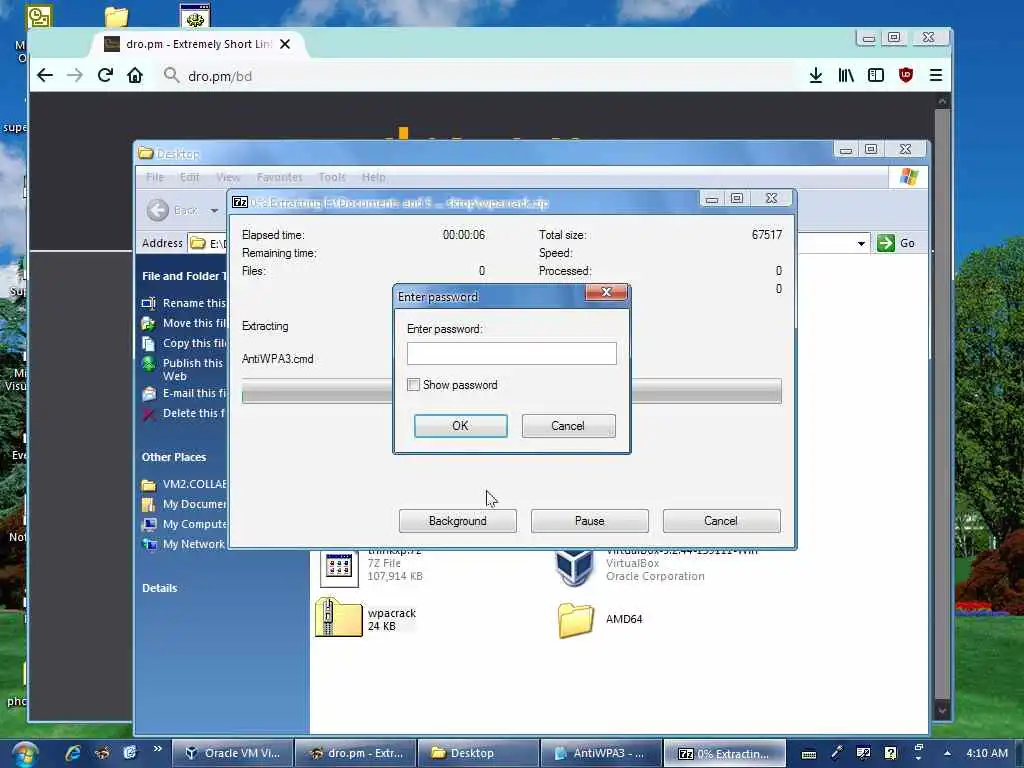Open the browser downloads panel
The height and width of the screenshot is (768, 1024).
(816, 76)
